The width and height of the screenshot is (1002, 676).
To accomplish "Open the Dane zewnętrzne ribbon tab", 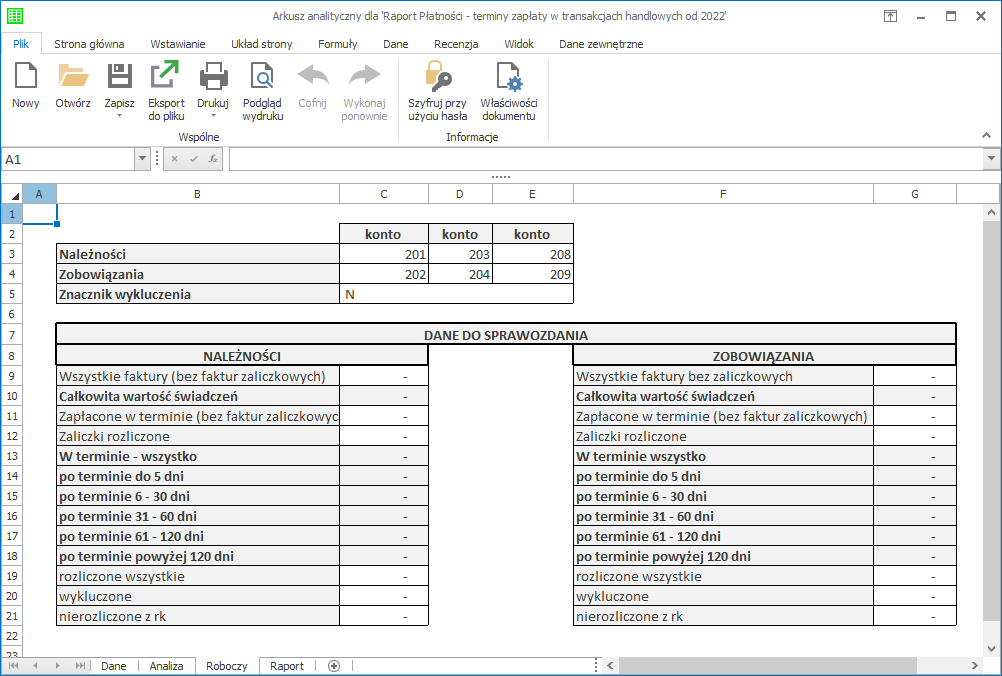I will tap(600, 44).
